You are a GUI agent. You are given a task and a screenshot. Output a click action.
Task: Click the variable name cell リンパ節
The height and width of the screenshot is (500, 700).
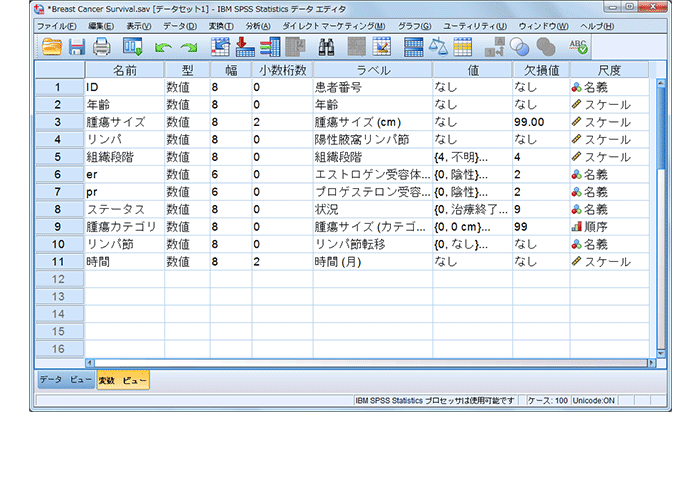(125, 244)
